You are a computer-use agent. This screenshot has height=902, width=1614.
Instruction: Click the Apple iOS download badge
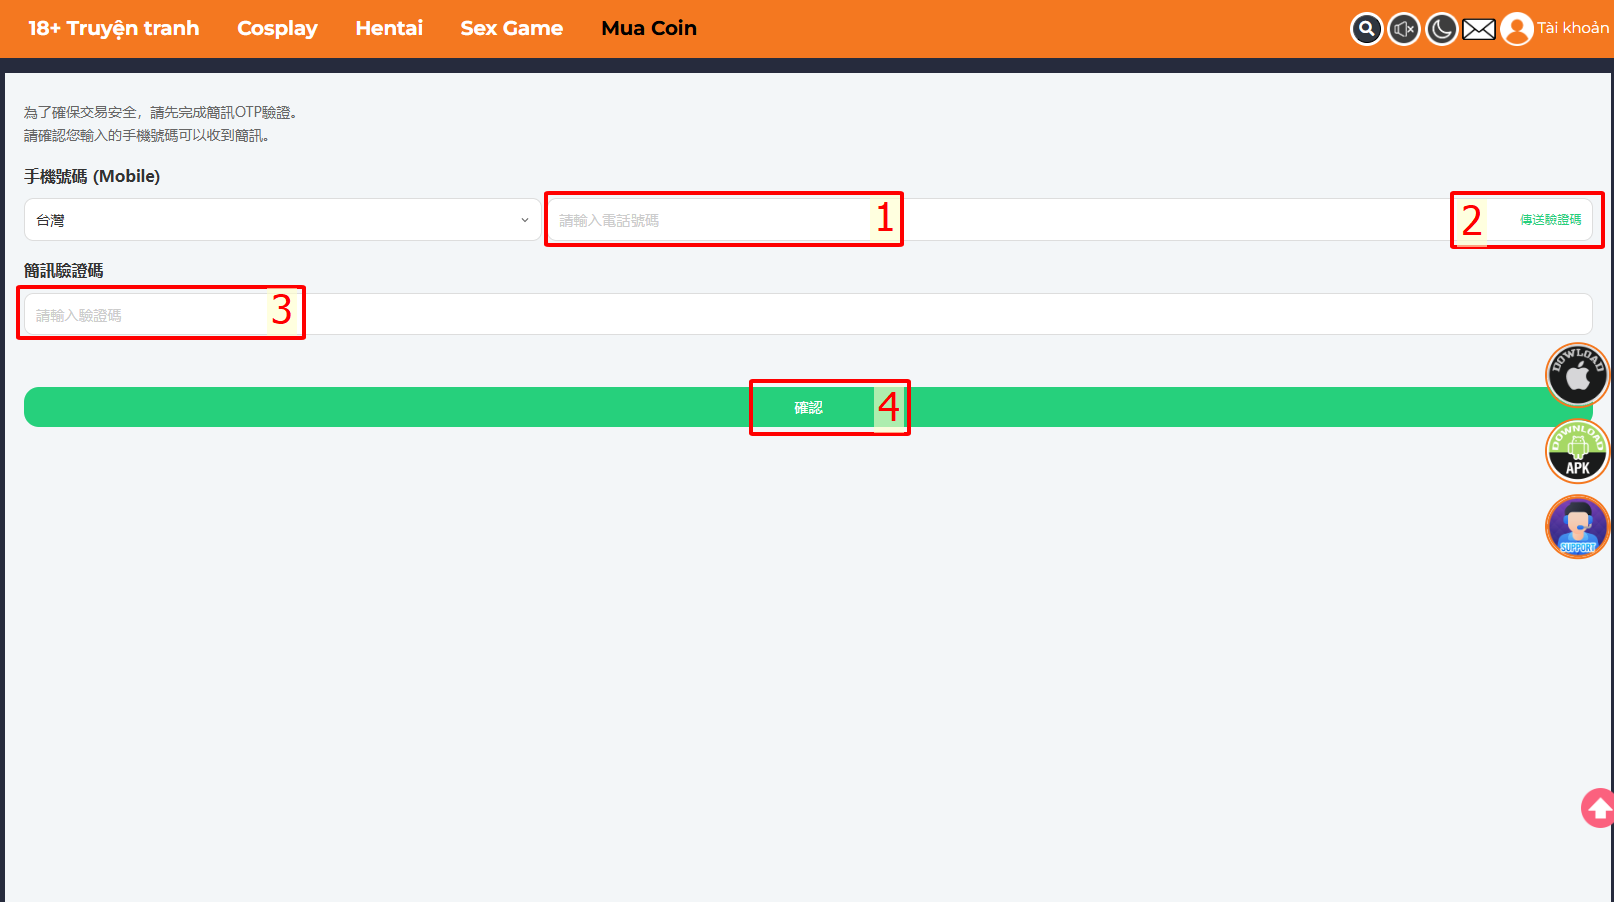[1577, 374]
